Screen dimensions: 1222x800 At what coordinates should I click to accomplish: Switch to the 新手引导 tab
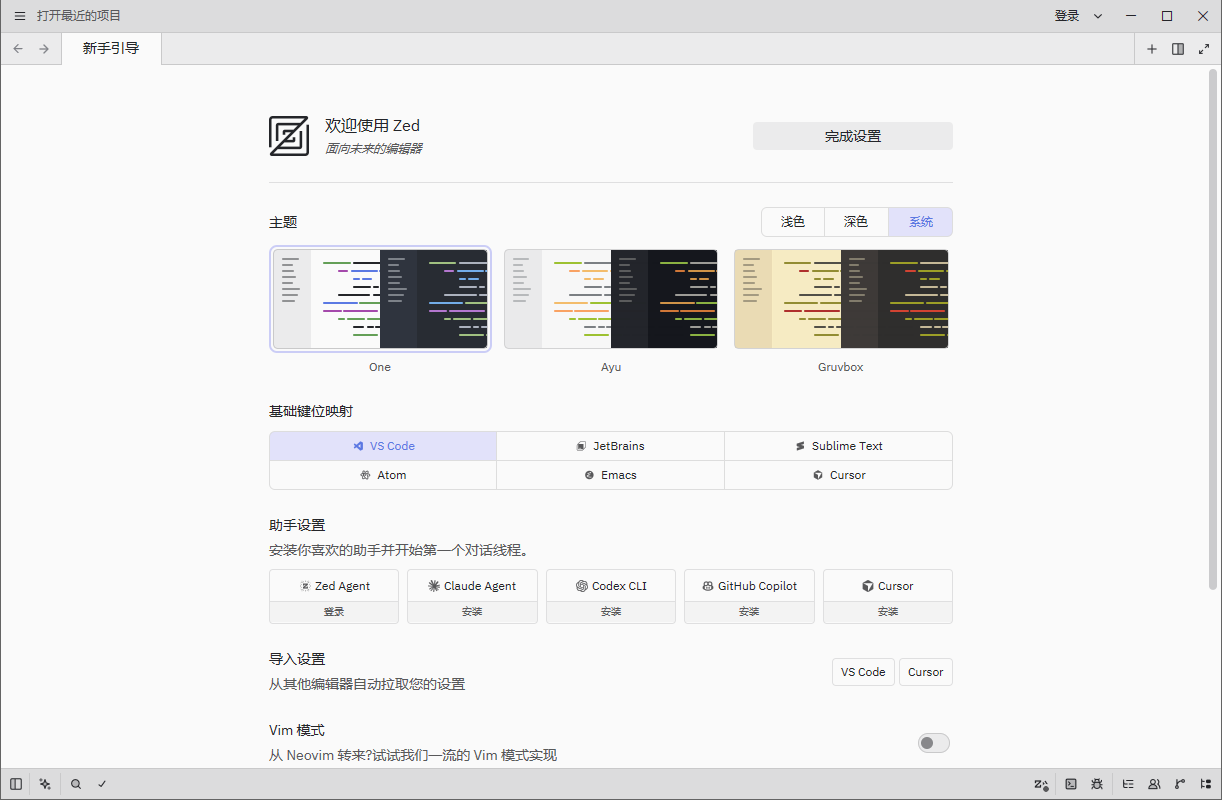(x=111, y=49)
